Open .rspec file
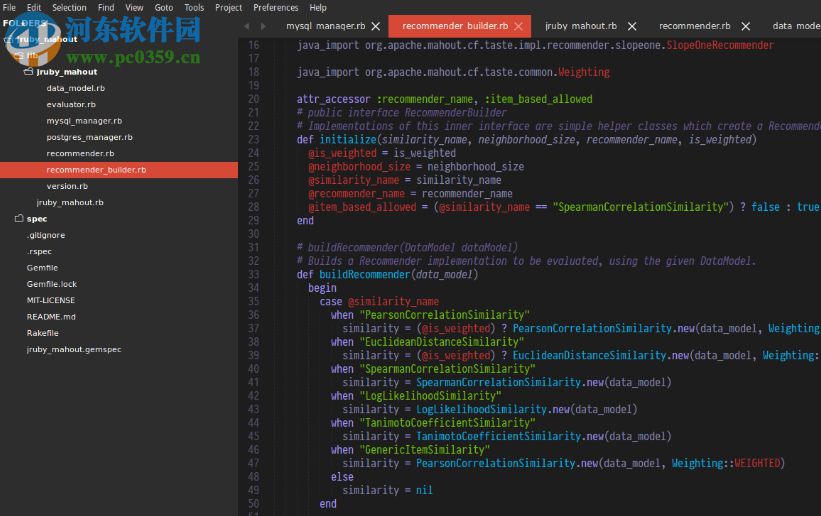 [39, 251]
